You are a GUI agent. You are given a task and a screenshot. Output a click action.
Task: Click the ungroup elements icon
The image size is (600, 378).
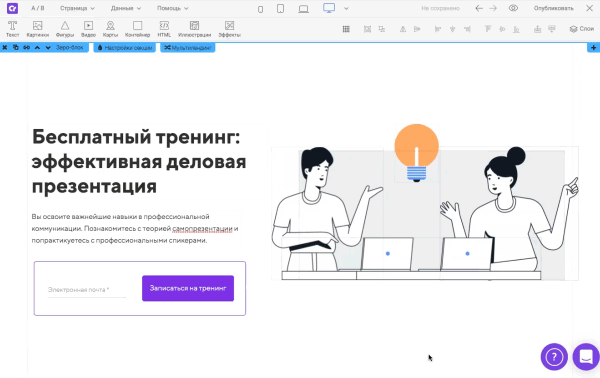click(382, 29)
